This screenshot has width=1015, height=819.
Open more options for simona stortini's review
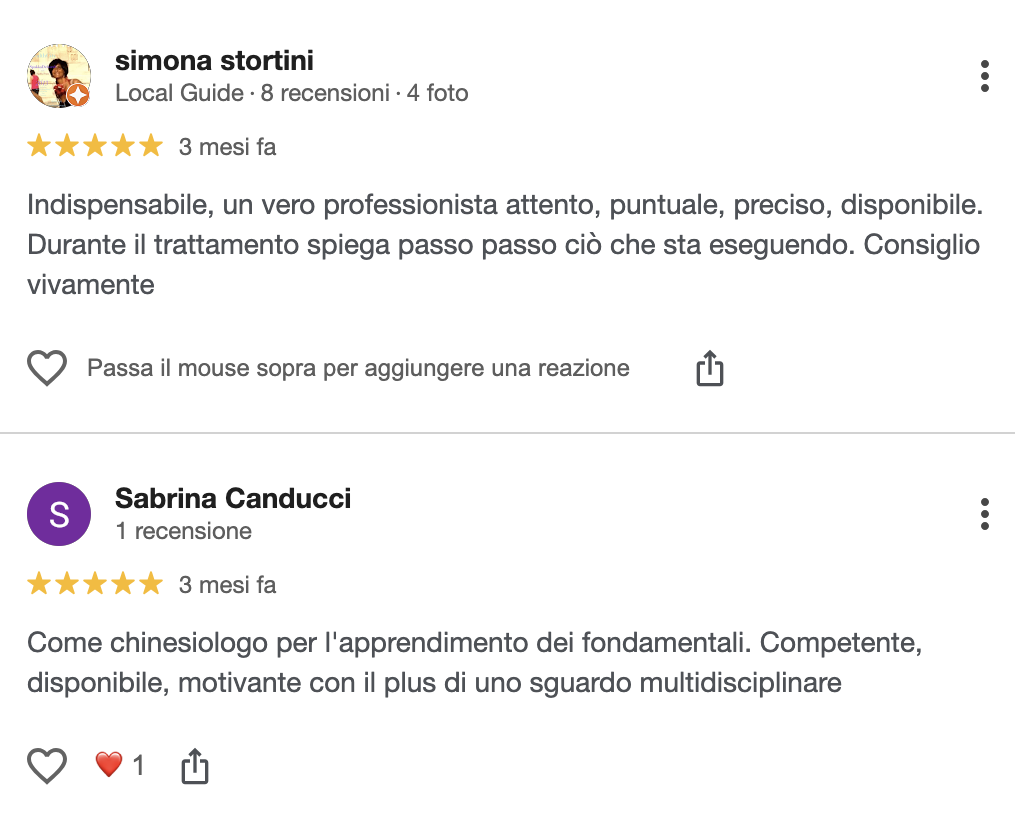pyautogui.click(x=985, y=76)
